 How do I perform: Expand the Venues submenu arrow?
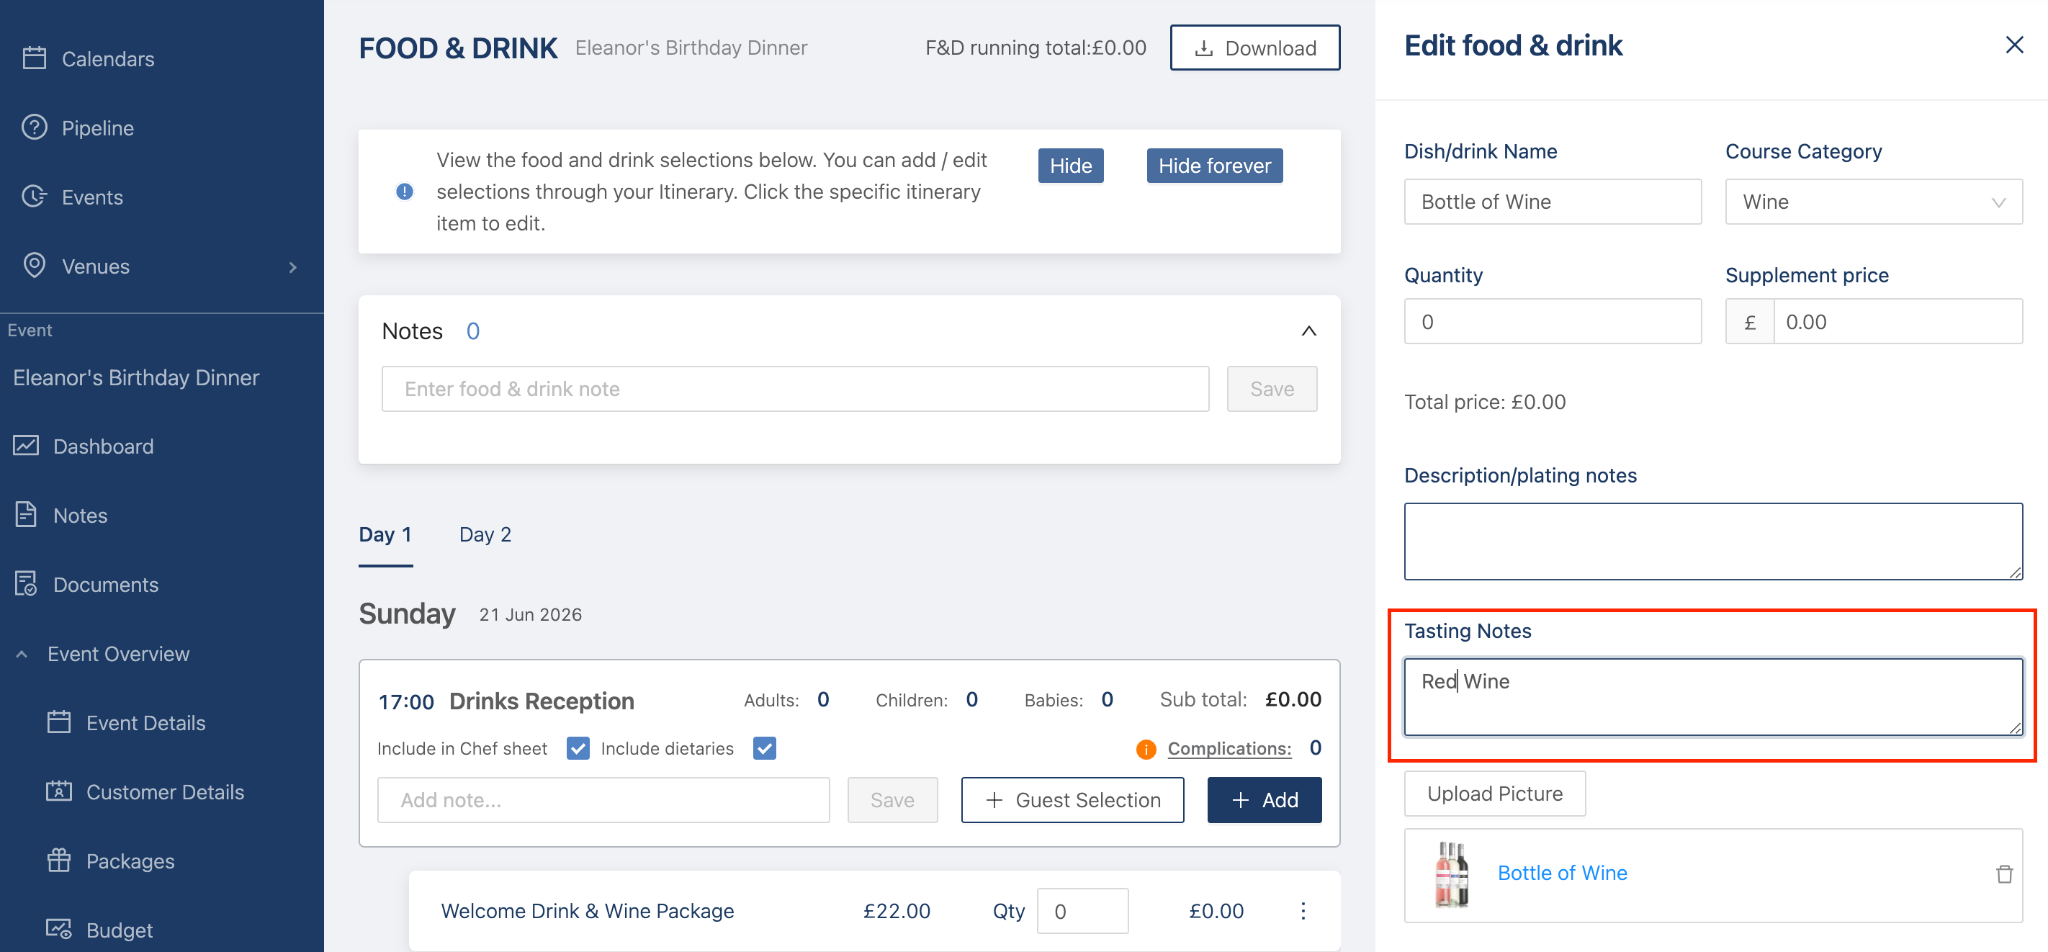293,267
